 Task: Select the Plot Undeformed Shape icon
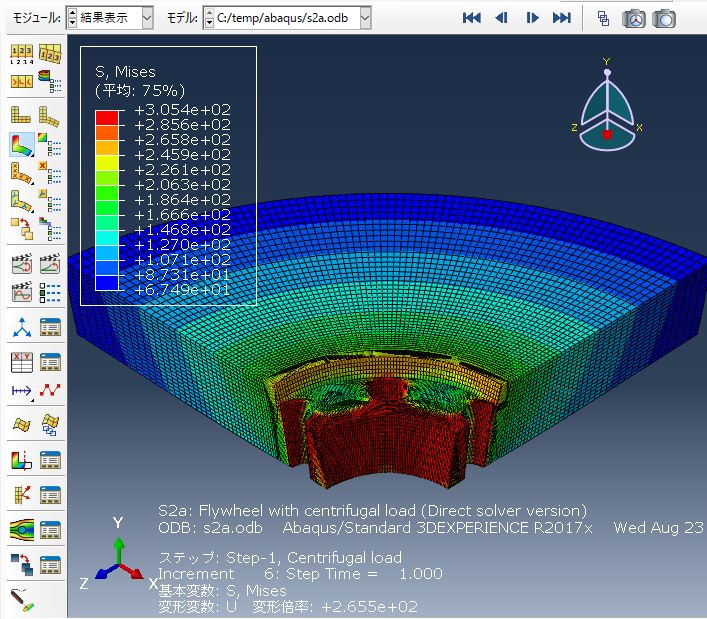[22, 115]
